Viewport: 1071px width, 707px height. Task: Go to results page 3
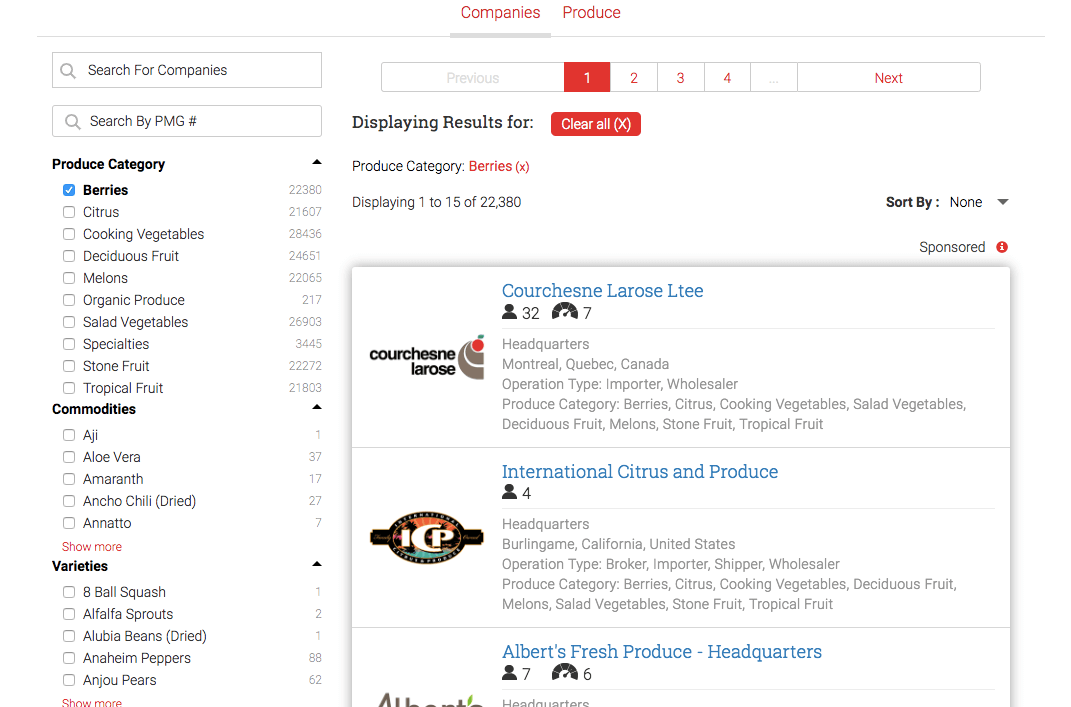click(680, 78)
